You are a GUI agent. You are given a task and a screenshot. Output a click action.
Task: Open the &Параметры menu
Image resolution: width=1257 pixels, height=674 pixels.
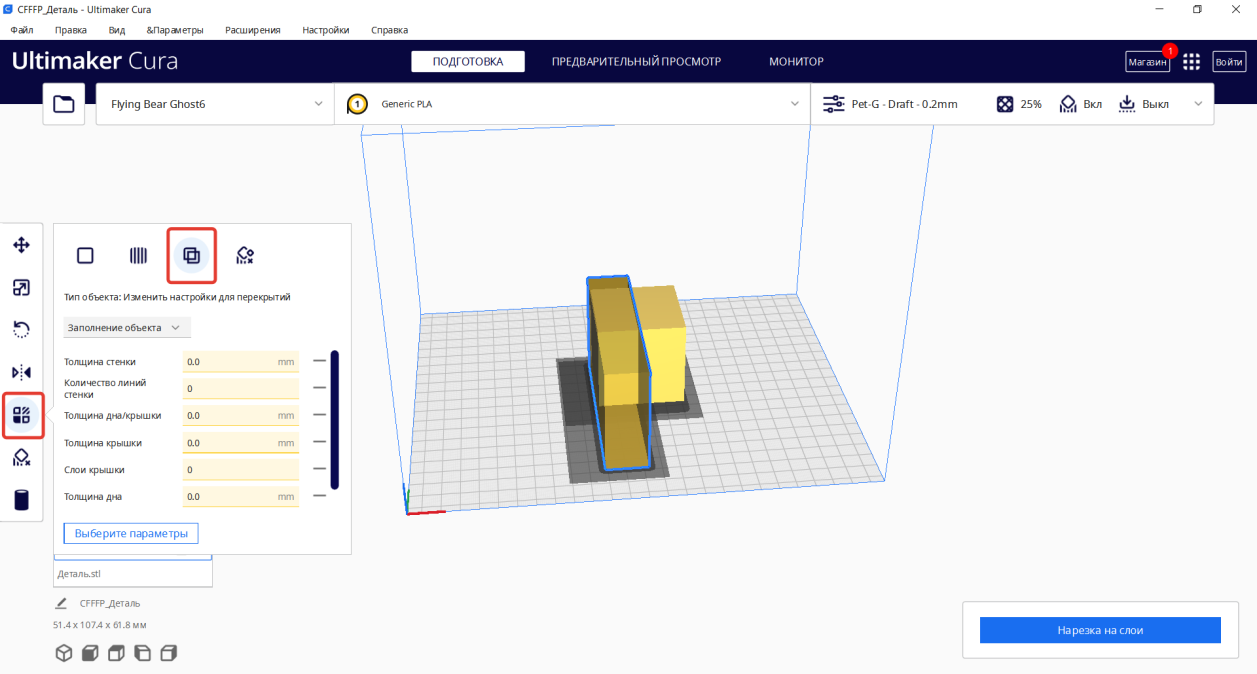pos(175,30)
